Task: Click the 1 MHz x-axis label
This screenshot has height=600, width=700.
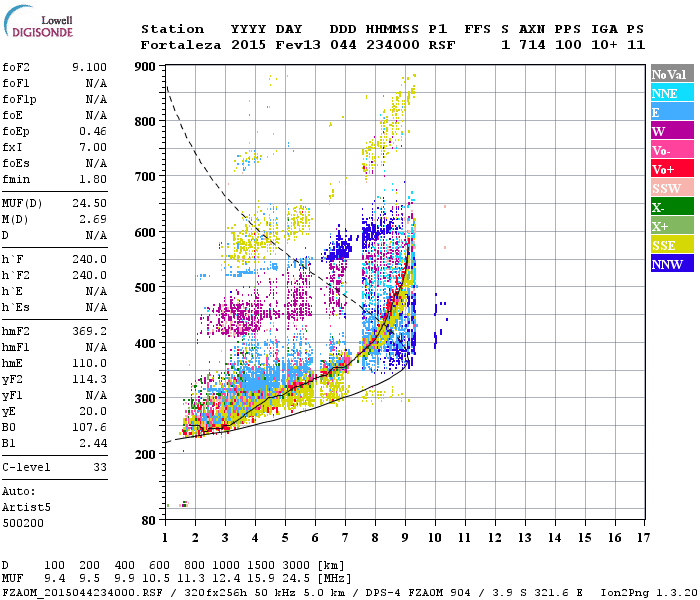Action: tap(165, 538)
